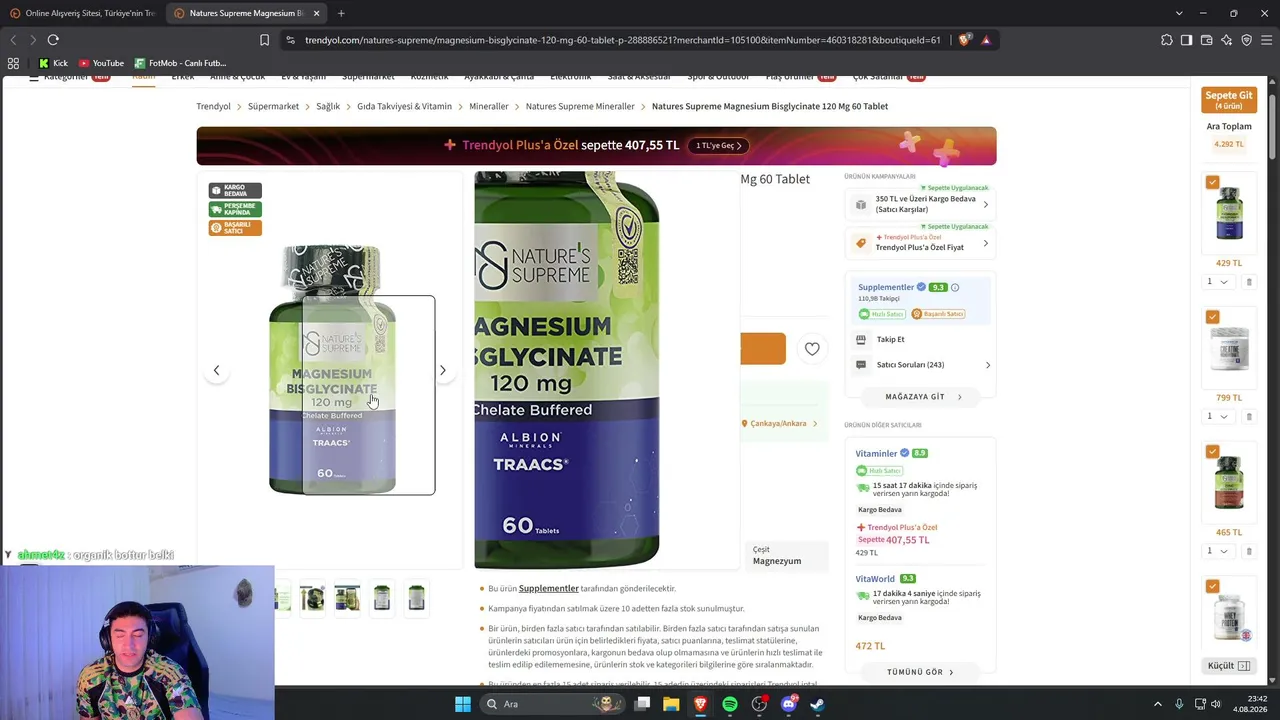Delete the 465 TL item from cart
The width and height of the screenshot is (1280, 720).
point(1249,551)
